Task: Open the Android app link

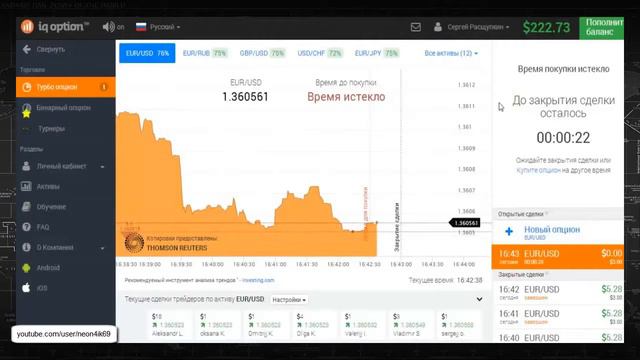Action: click(x=48, y=268)
